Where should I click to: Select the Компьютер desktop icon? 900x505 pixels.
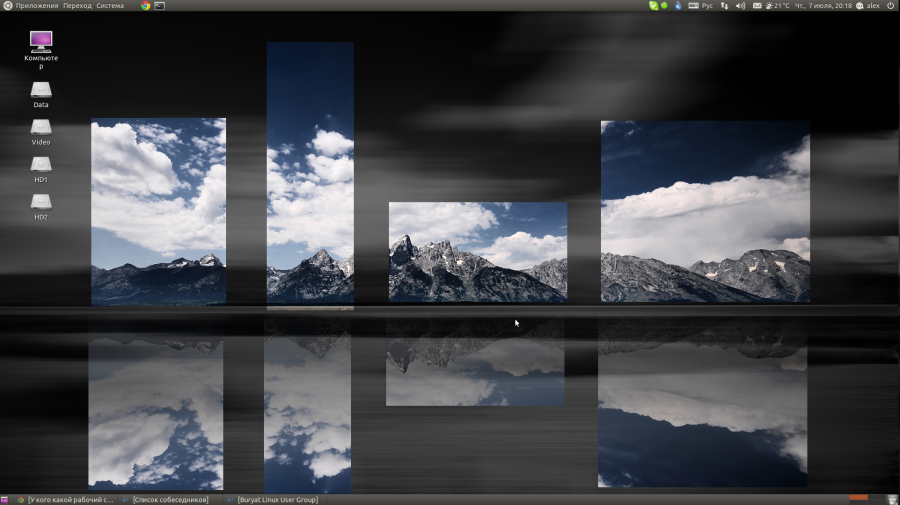(41, 43)
